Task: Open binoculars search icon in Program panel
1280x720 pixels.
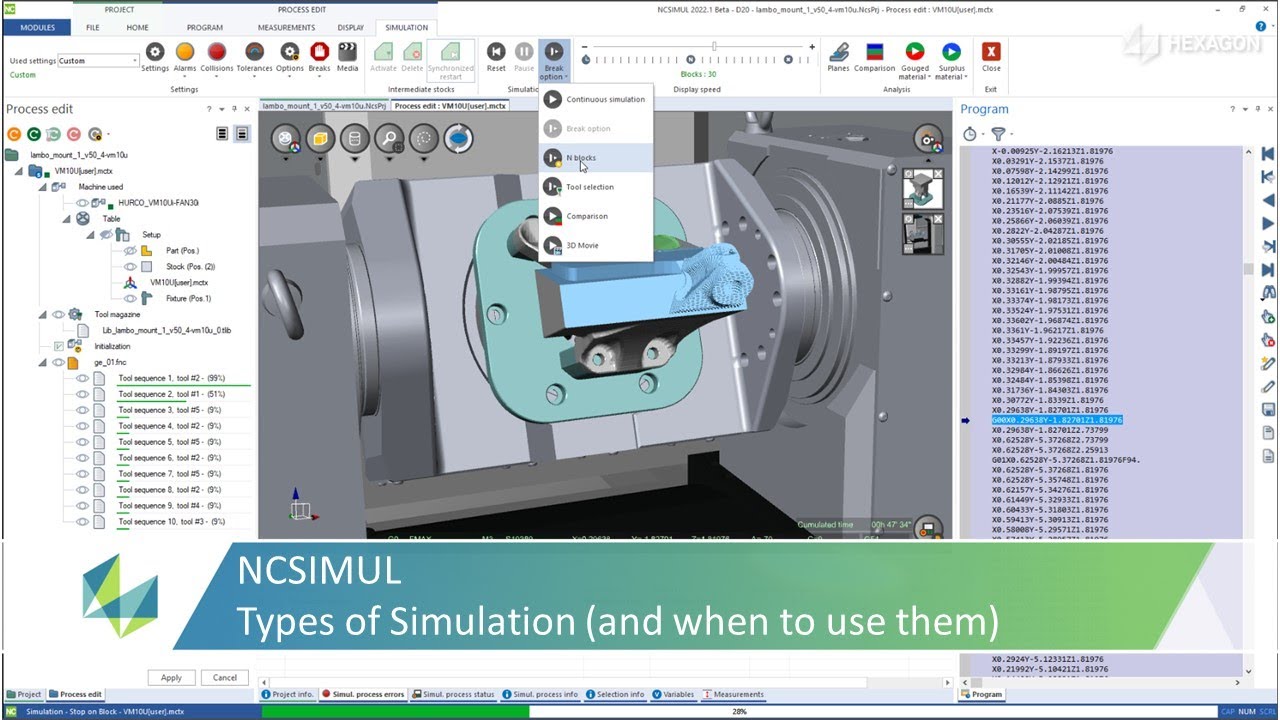Action: pyautogui.click(x=1268, y=293)
